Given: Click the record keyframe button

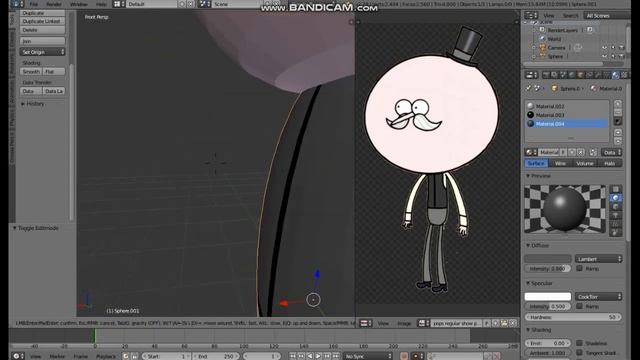Looking at the screenshot, I should (x=403, y=356).
